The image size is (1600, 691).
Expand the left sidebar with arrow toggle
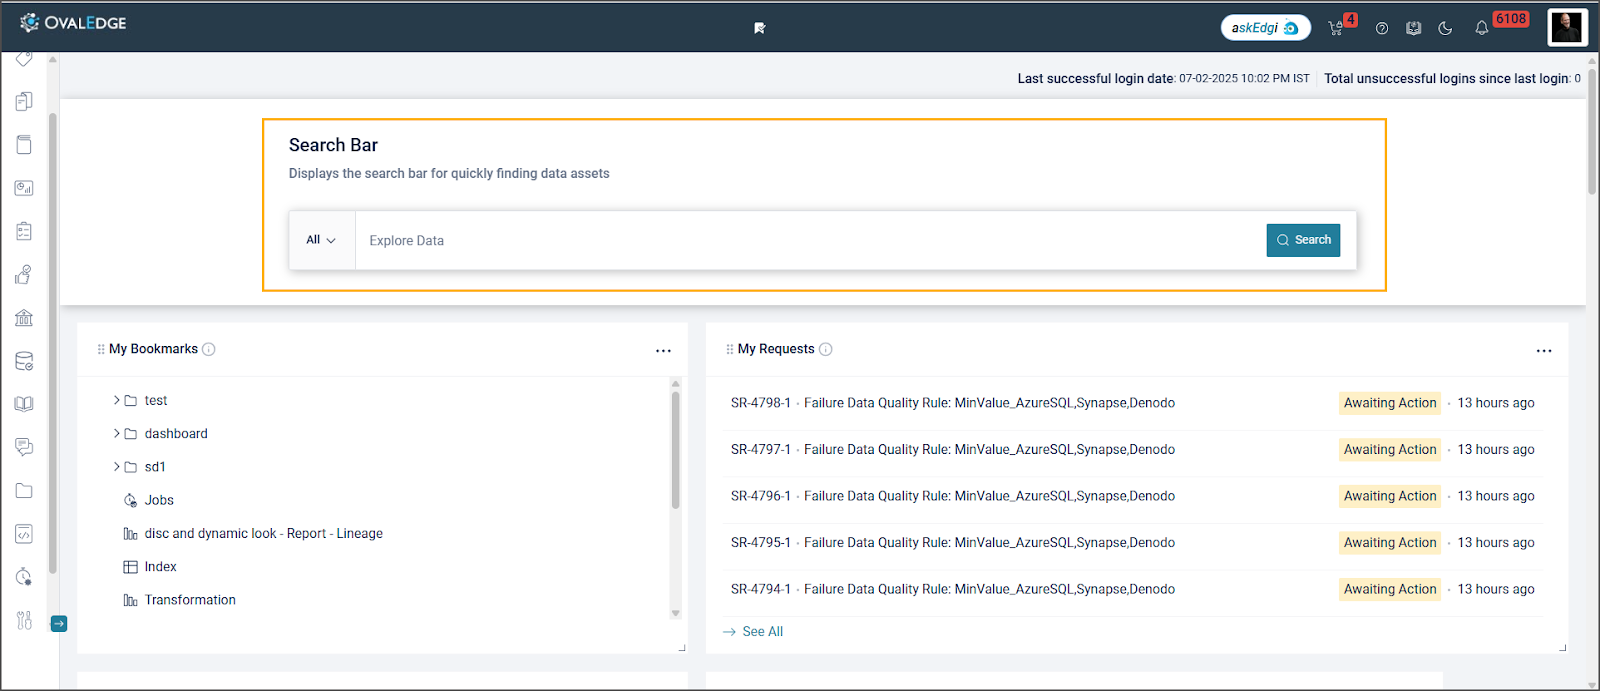coord(59,624)
